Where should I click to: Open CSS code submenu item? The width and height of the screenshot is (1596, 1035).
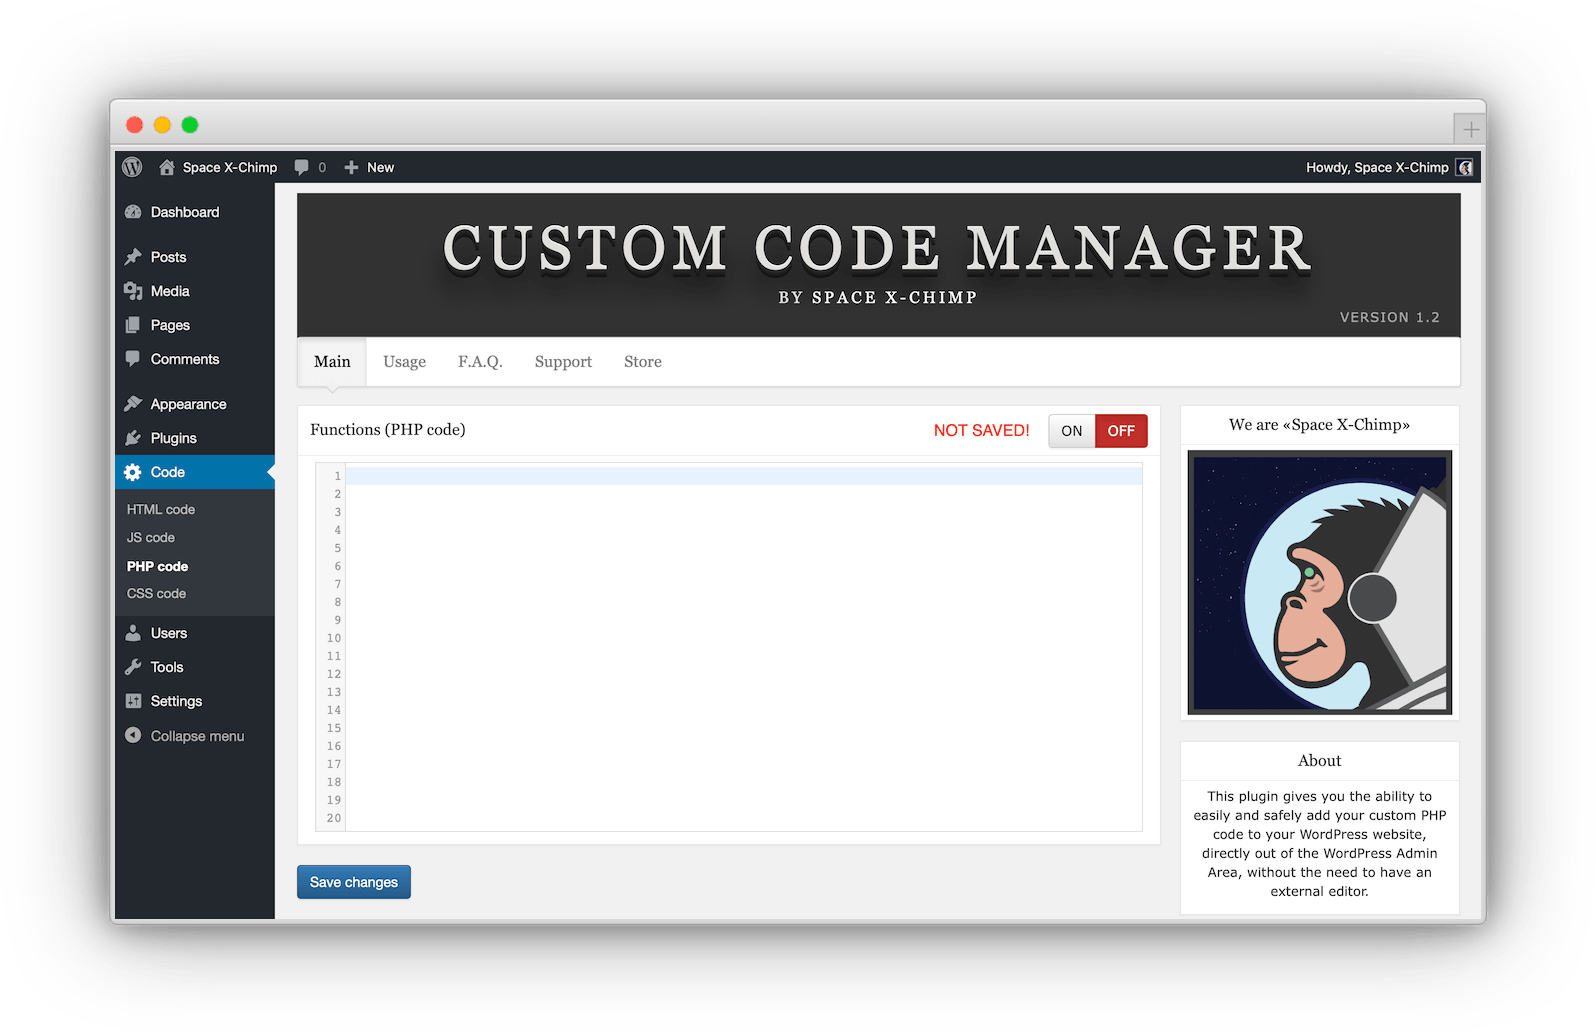[x=156, y=593]
